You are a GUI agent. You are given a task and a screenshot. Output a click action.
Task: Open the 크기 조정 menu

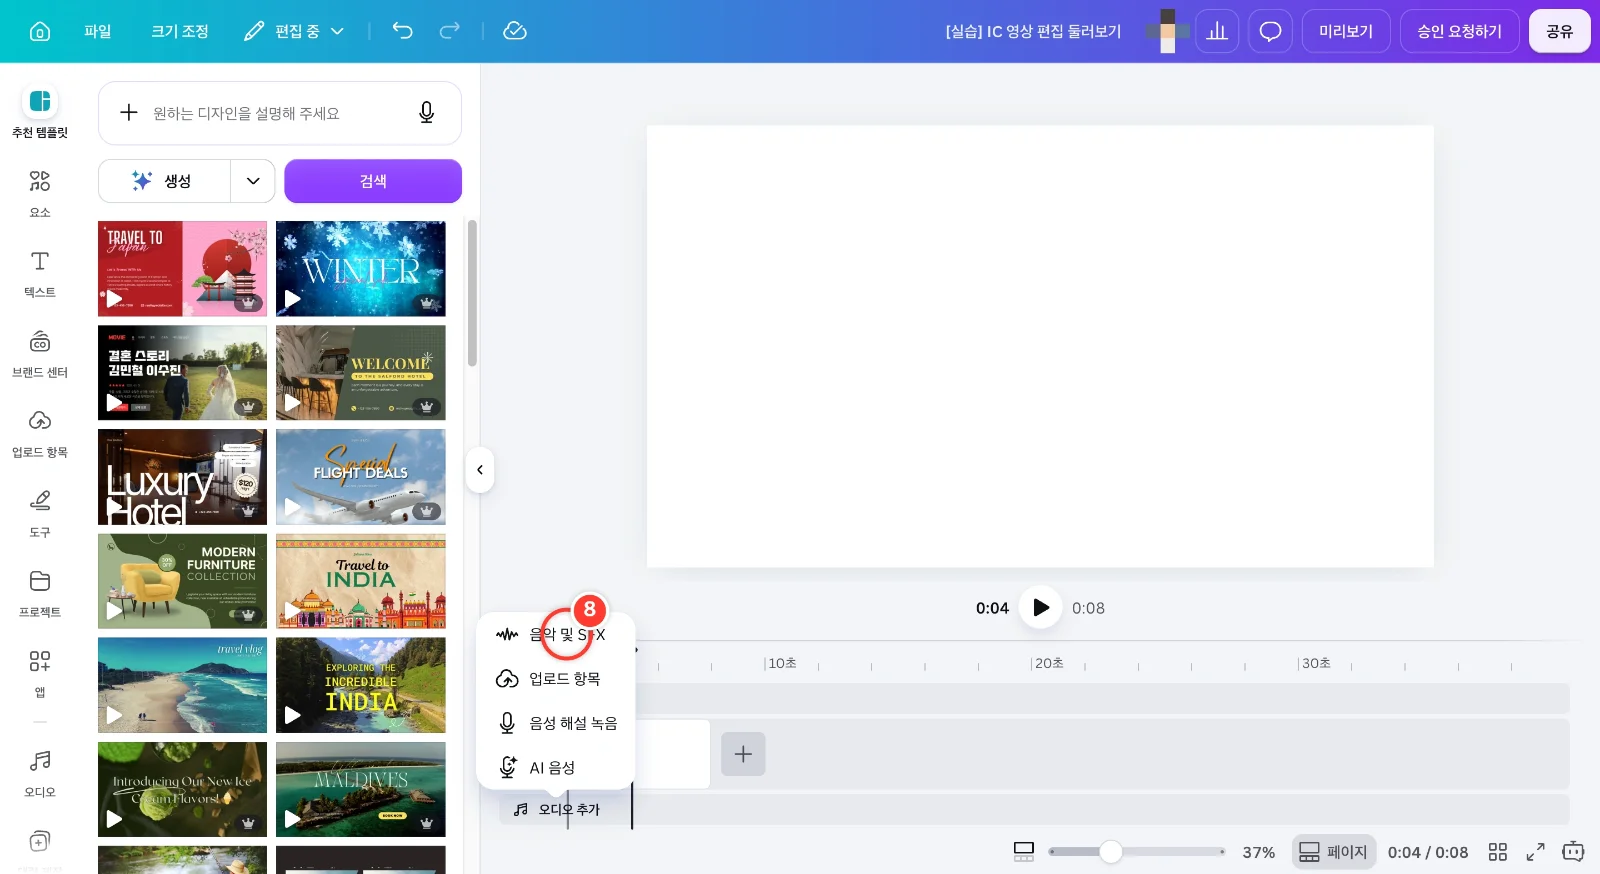coord(180,31)
